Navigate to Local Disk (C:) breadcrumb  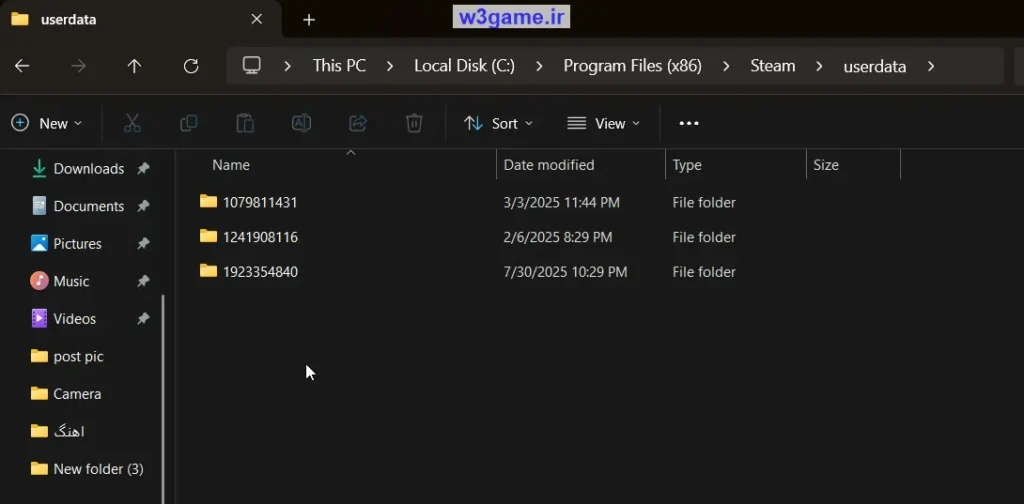pyautogui.click(x=464, y=66)
